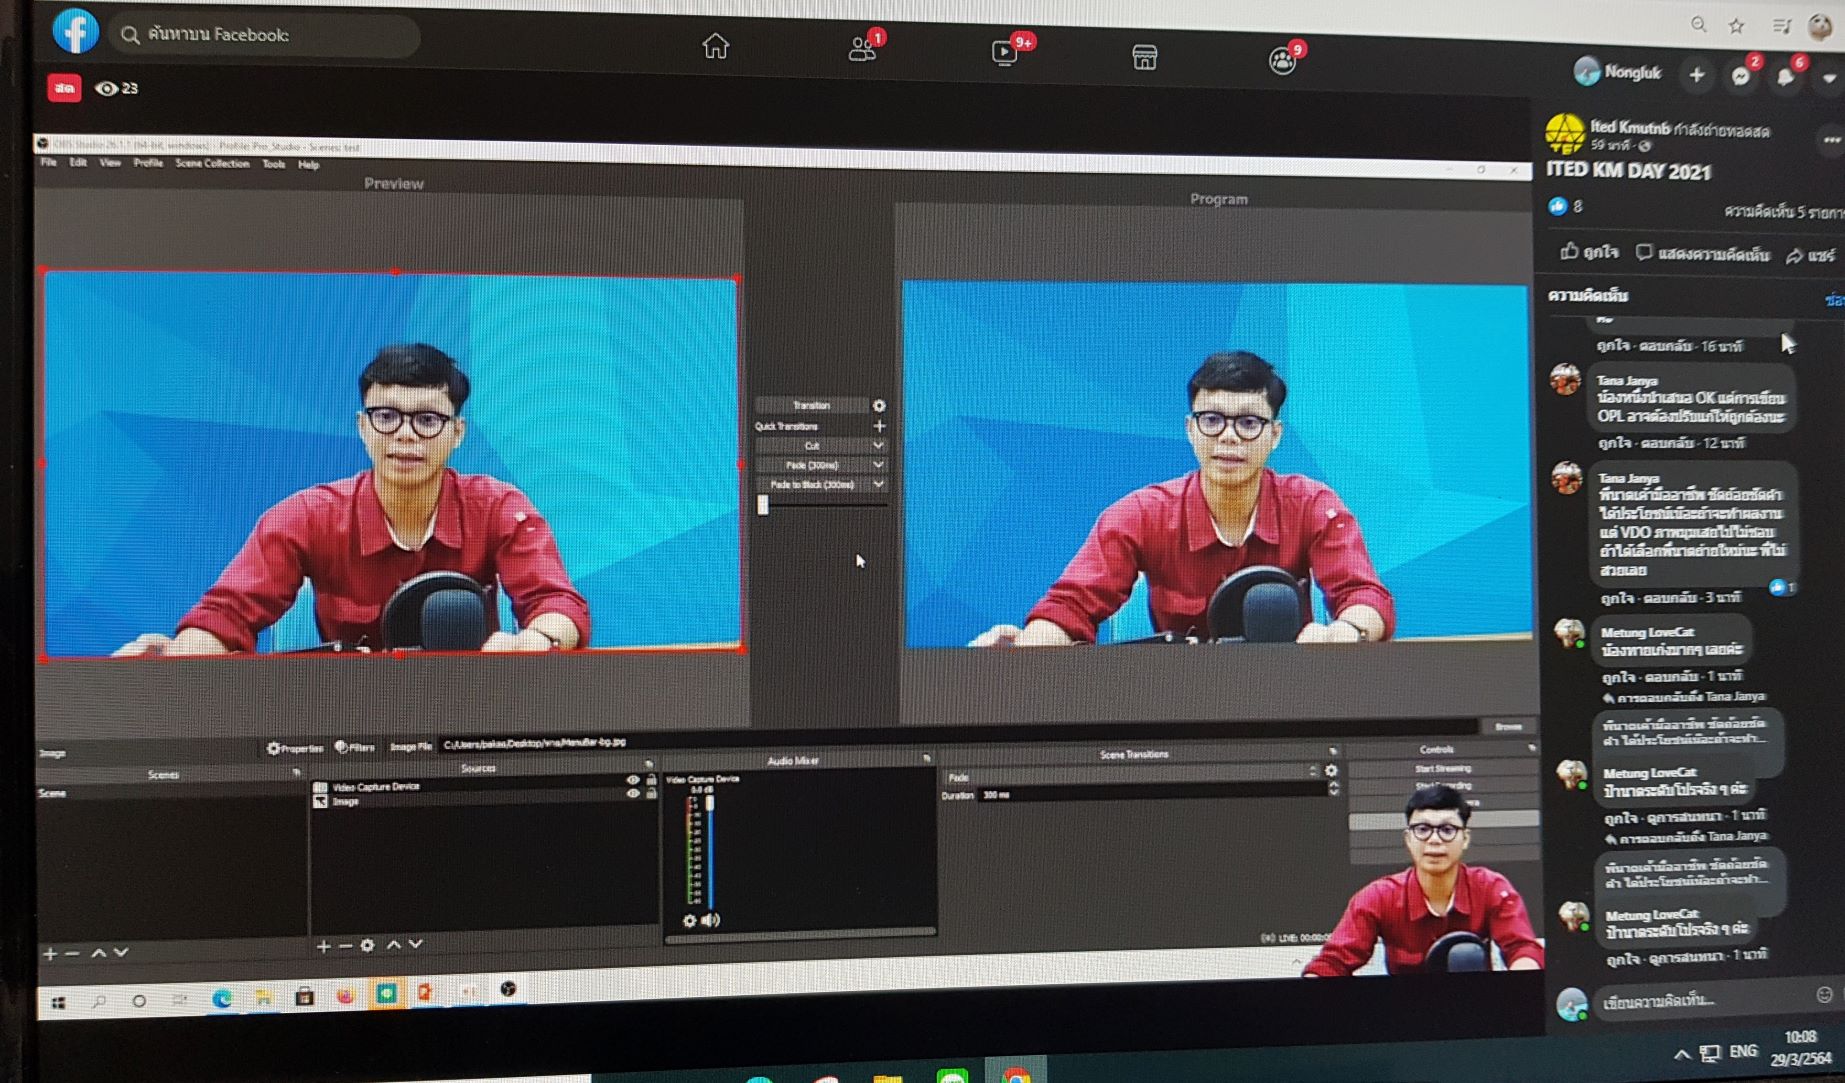The width and height of the screenshot is (1845, 1083).
Task: Open the Friends tab in Facebook
Action: (x=862, y=49)
